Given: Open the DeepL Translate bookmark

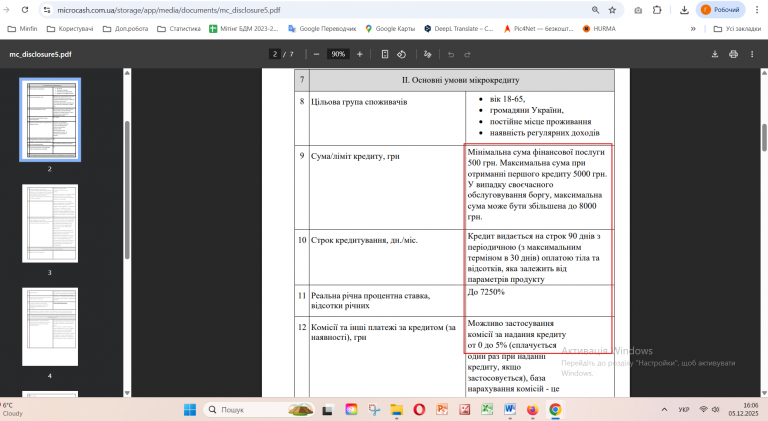Looking at the screenshot, I should tap(458, 29).
